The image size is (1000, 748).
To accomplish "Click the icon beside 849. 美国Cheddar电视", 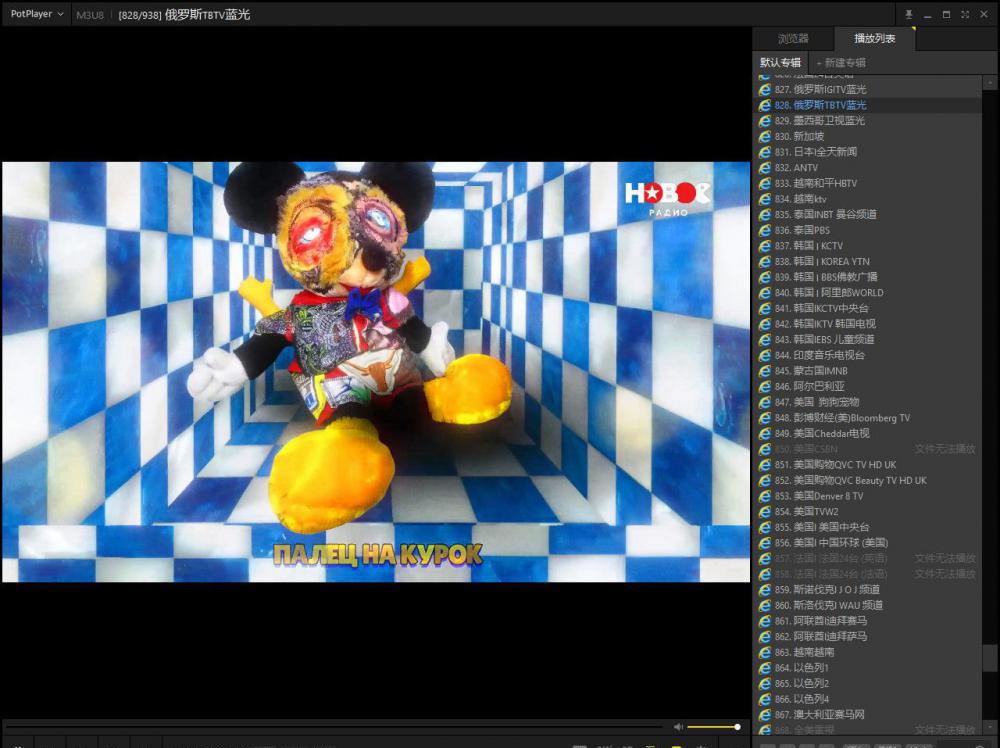I will tap(765, 433).
